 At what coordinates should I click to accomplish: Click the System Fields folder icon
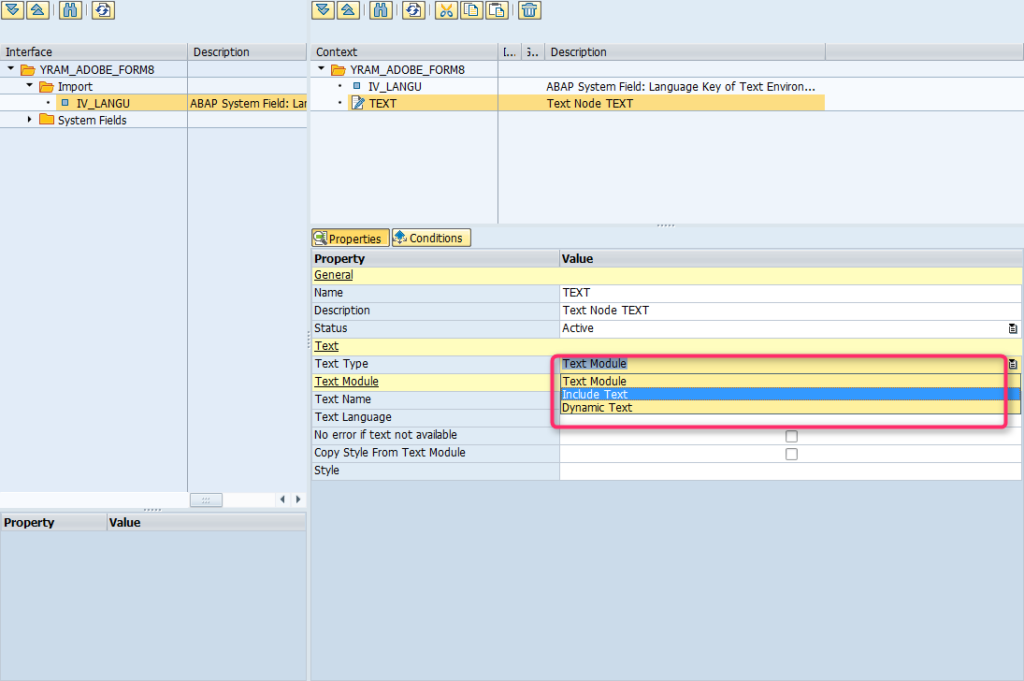(46, 119)
